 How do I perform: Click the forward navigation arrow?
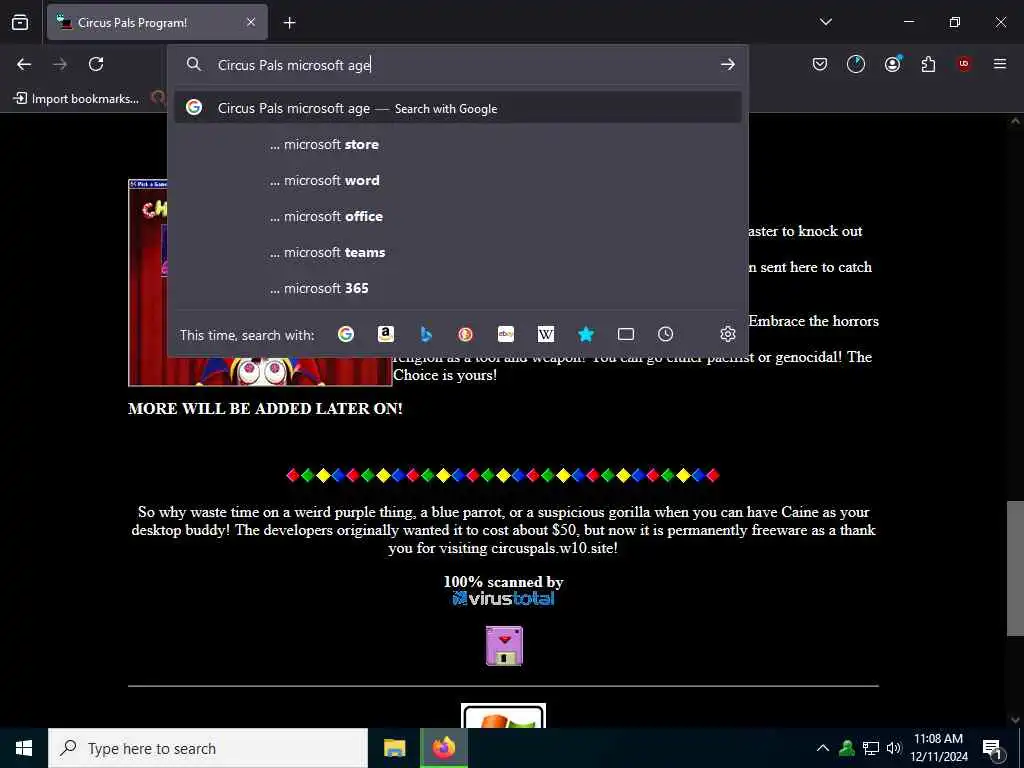[x=60, y=64]
